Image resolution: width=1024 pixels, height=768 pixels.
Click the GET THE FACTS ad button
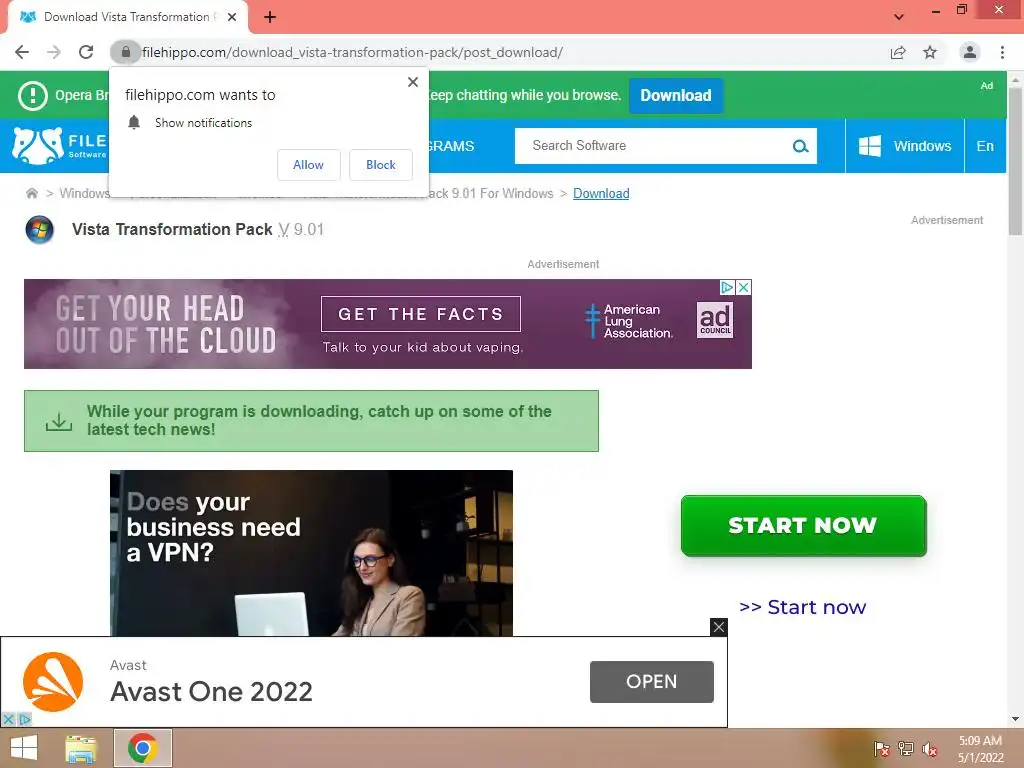421,314
